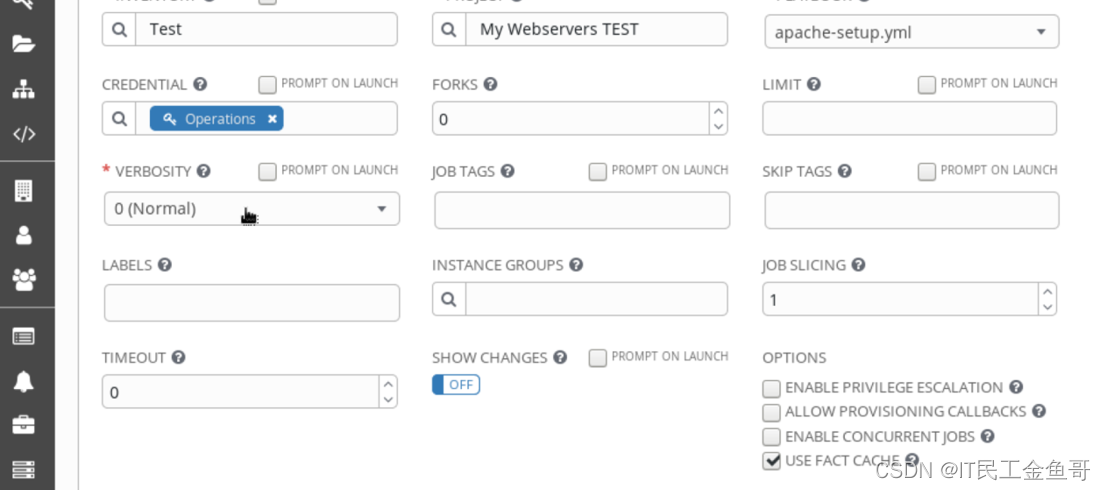Viewport: 1106px width, 490px height.
Task: Open Users via the single-person sidebar icon
Action: coord(23,236)
